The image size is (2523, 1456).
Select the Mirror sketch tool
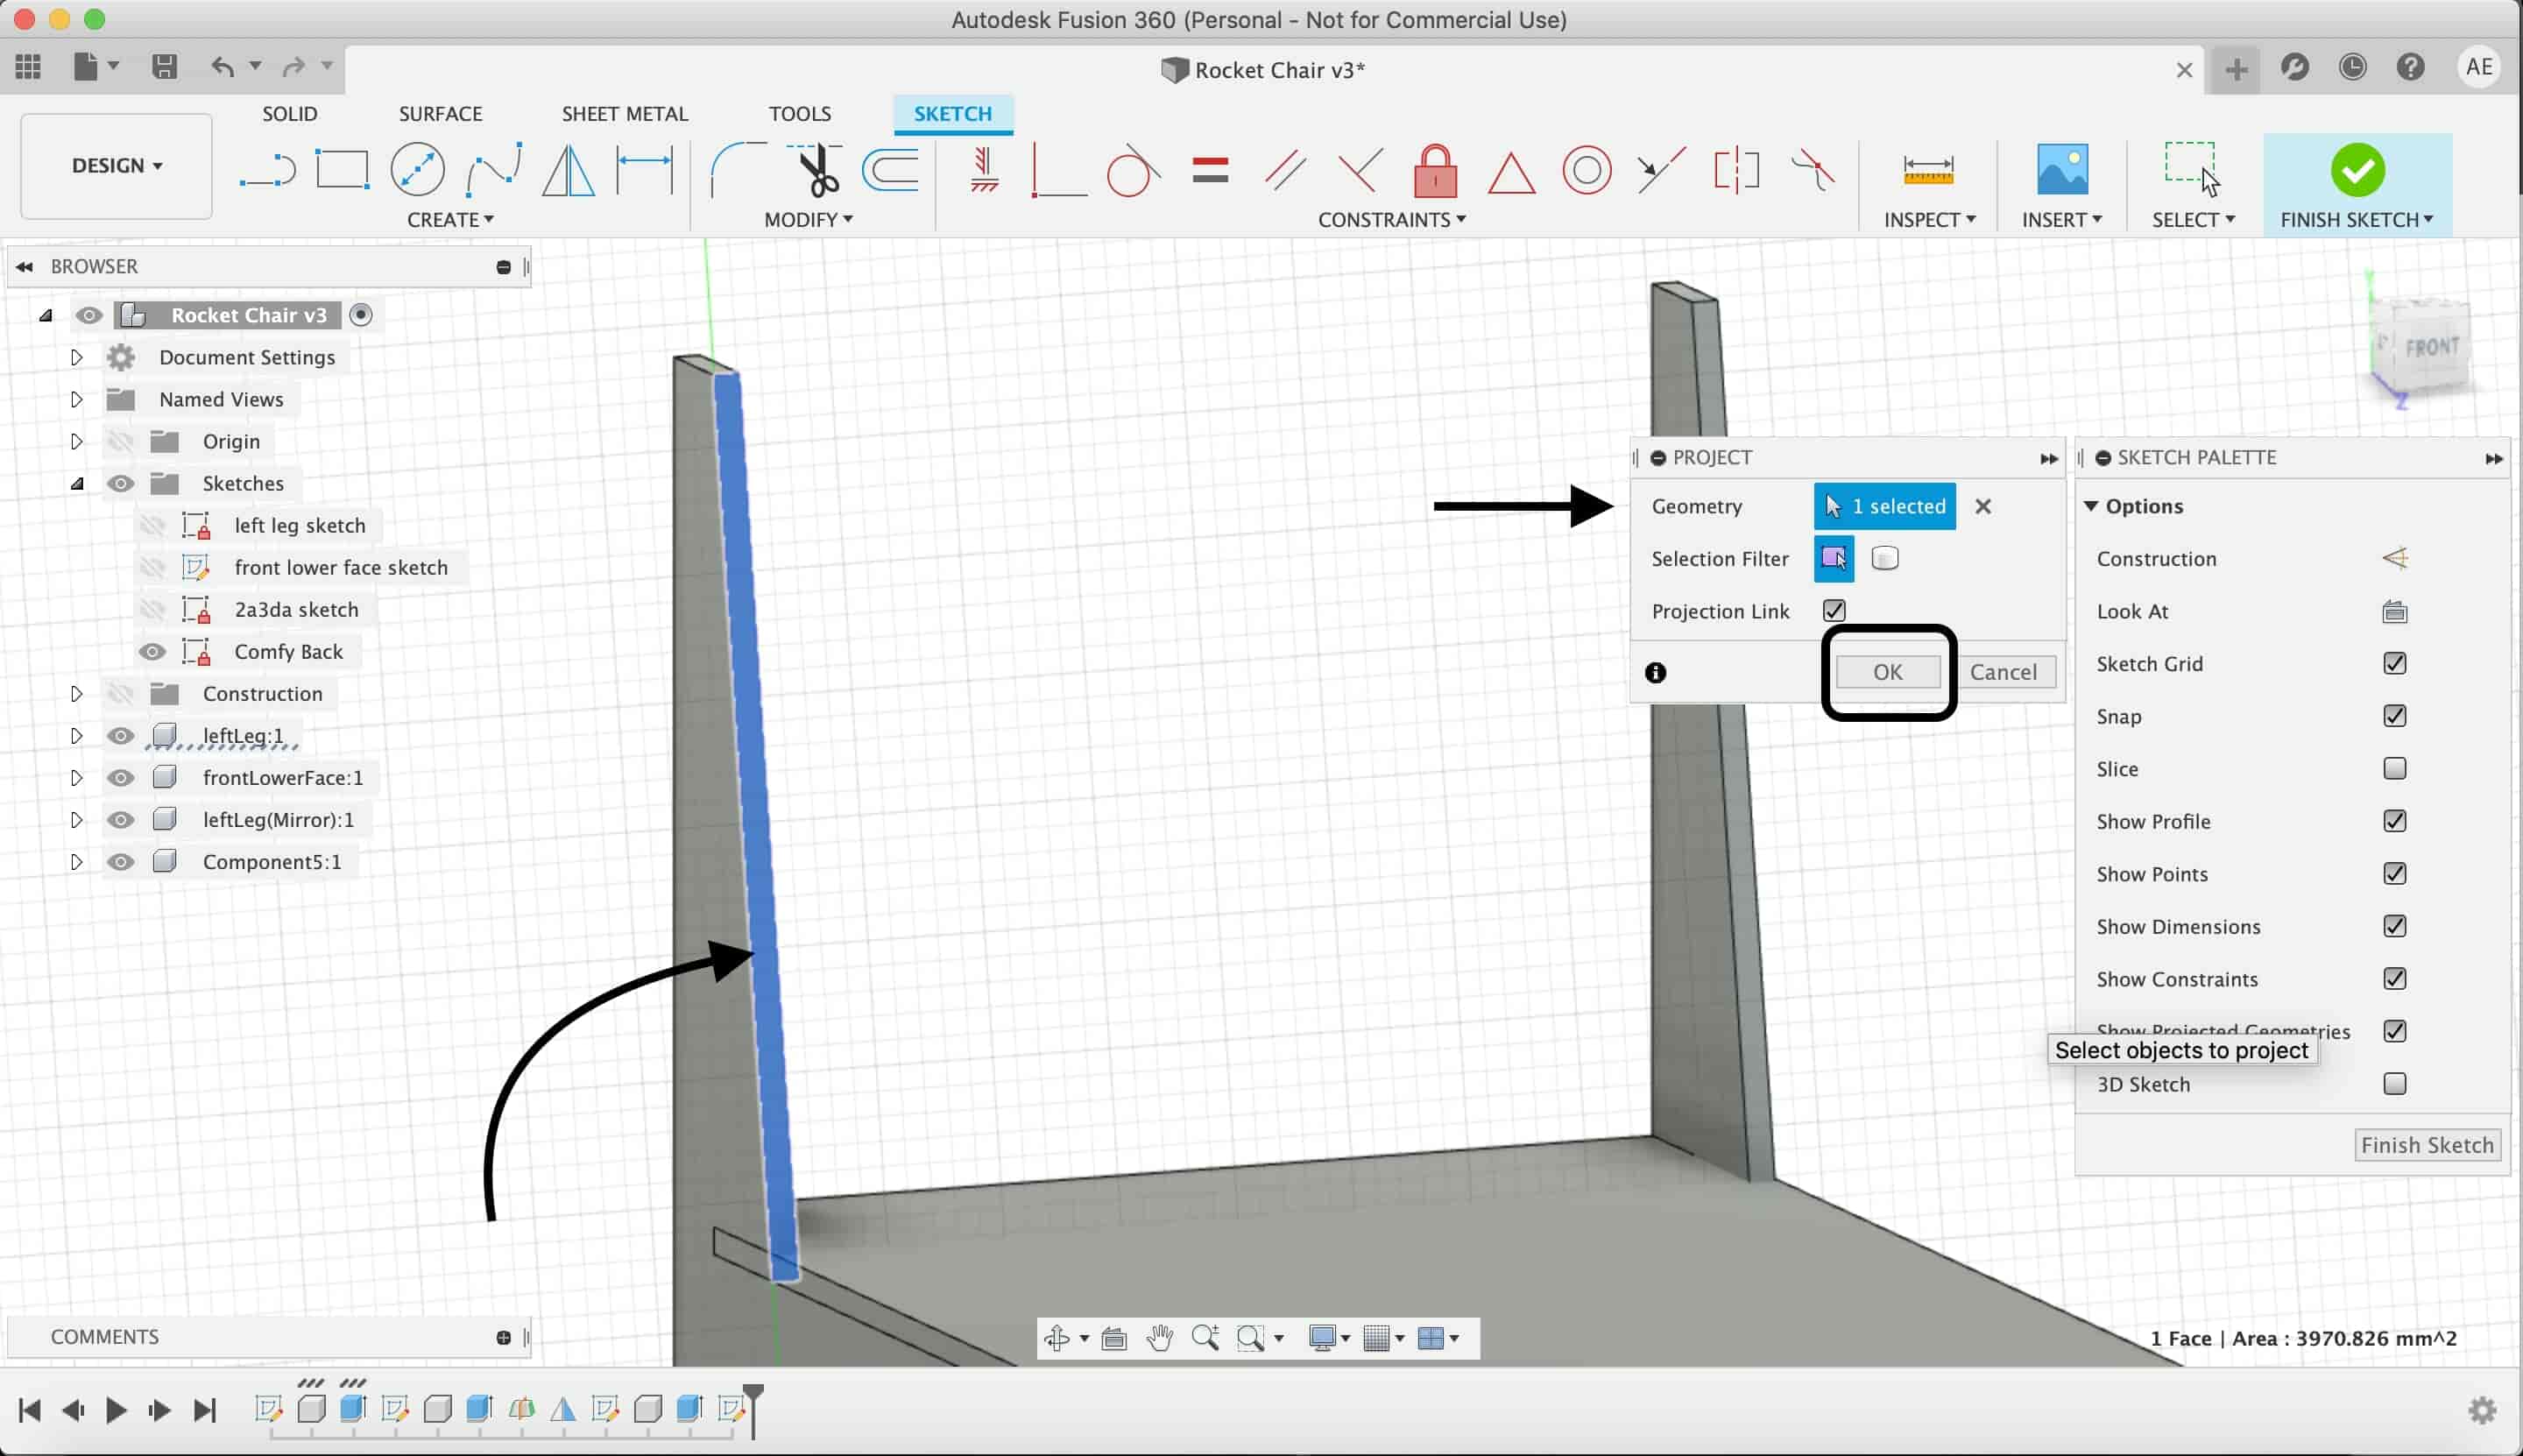[x=568, y=169]
